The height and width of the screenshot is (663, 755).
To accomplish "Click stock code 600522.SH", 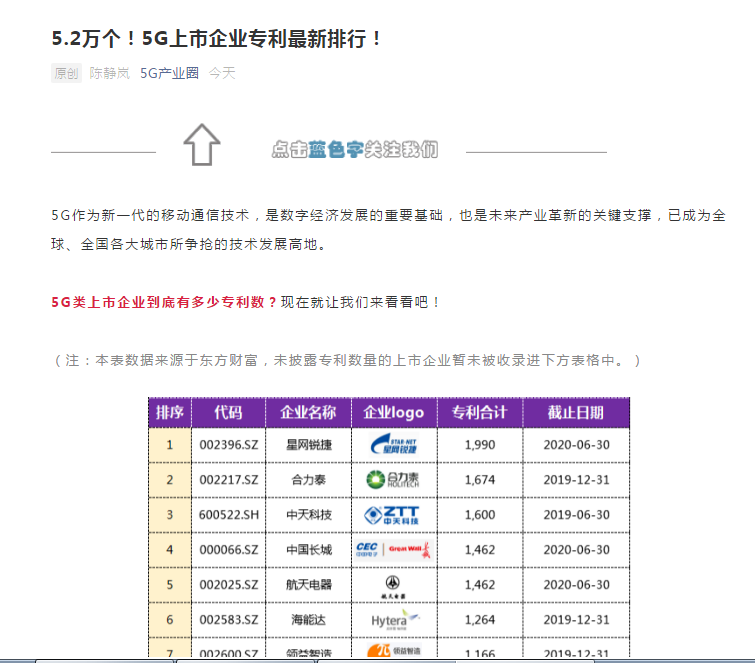I will [229, 515].
